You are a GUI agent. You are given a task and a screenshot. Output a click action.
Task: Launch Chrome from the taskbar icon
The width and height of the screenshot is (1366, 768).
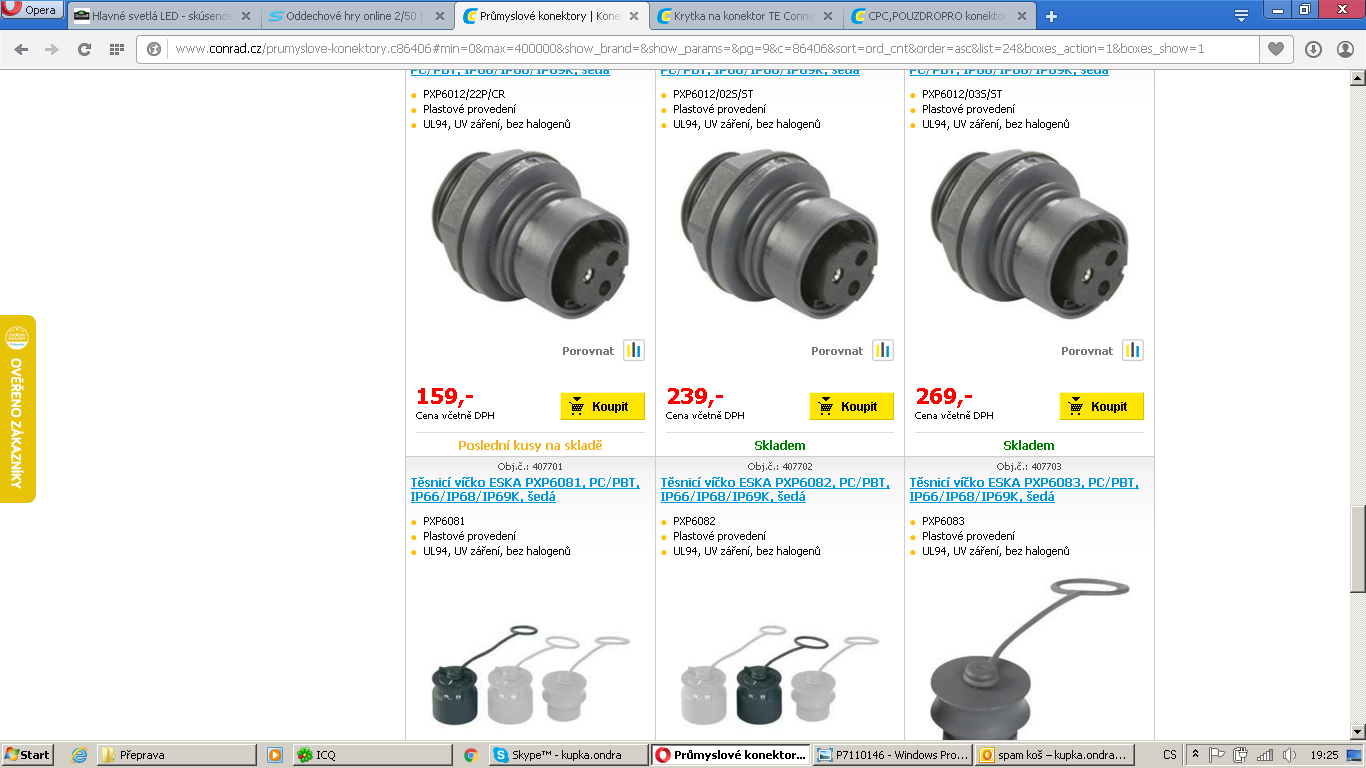pyautogui.click(x=471, y=755)
